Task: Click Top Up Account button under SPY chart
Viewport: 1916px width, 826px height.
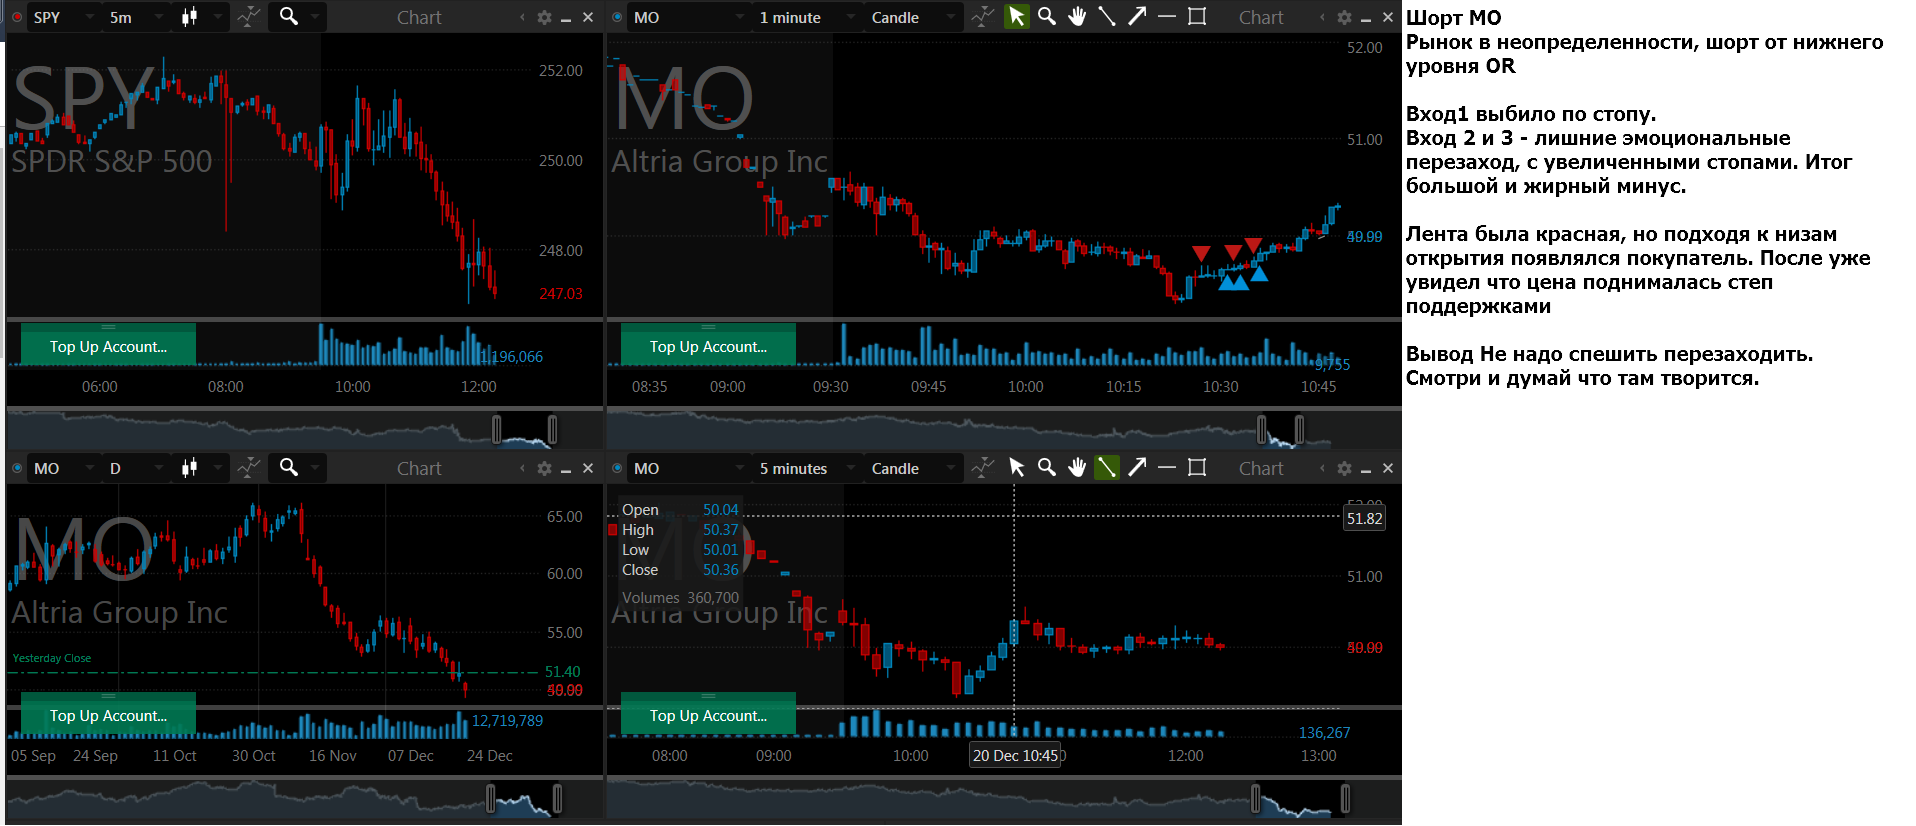Action: click(x=108, y=345)
